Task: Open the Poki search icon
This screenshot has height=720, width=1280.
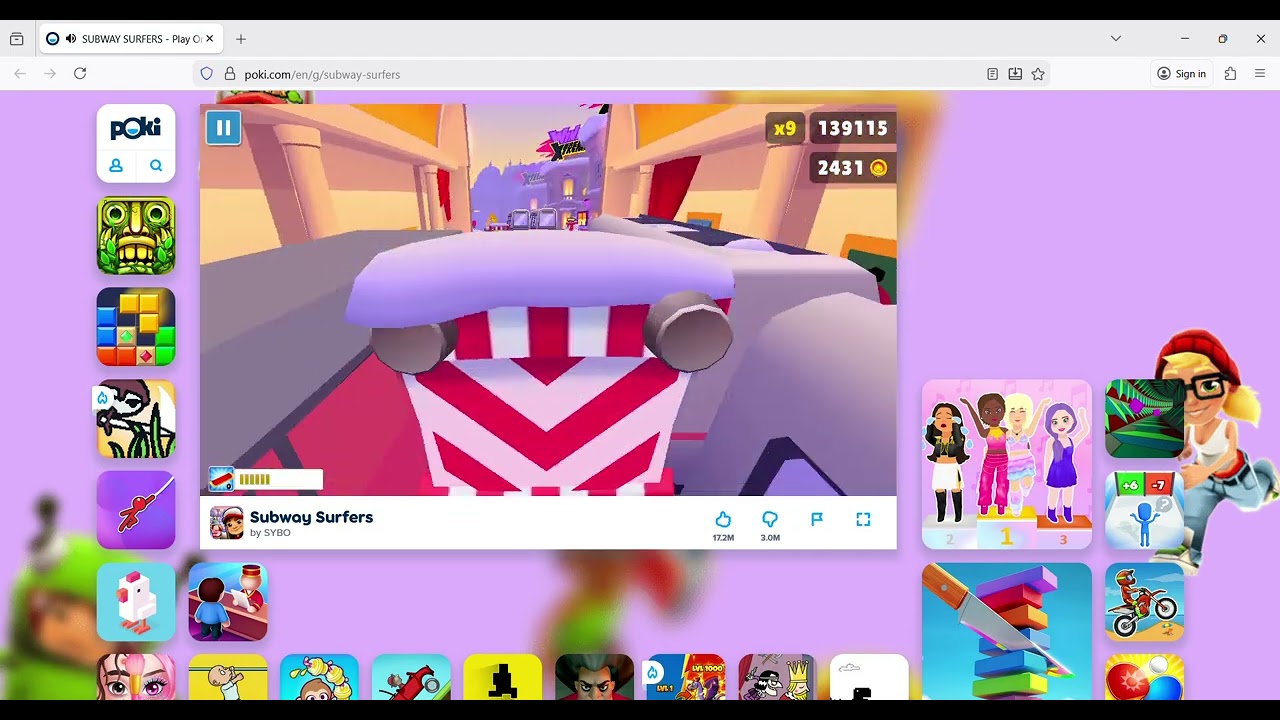Action: pyautogui.click(x=156, y=166)
